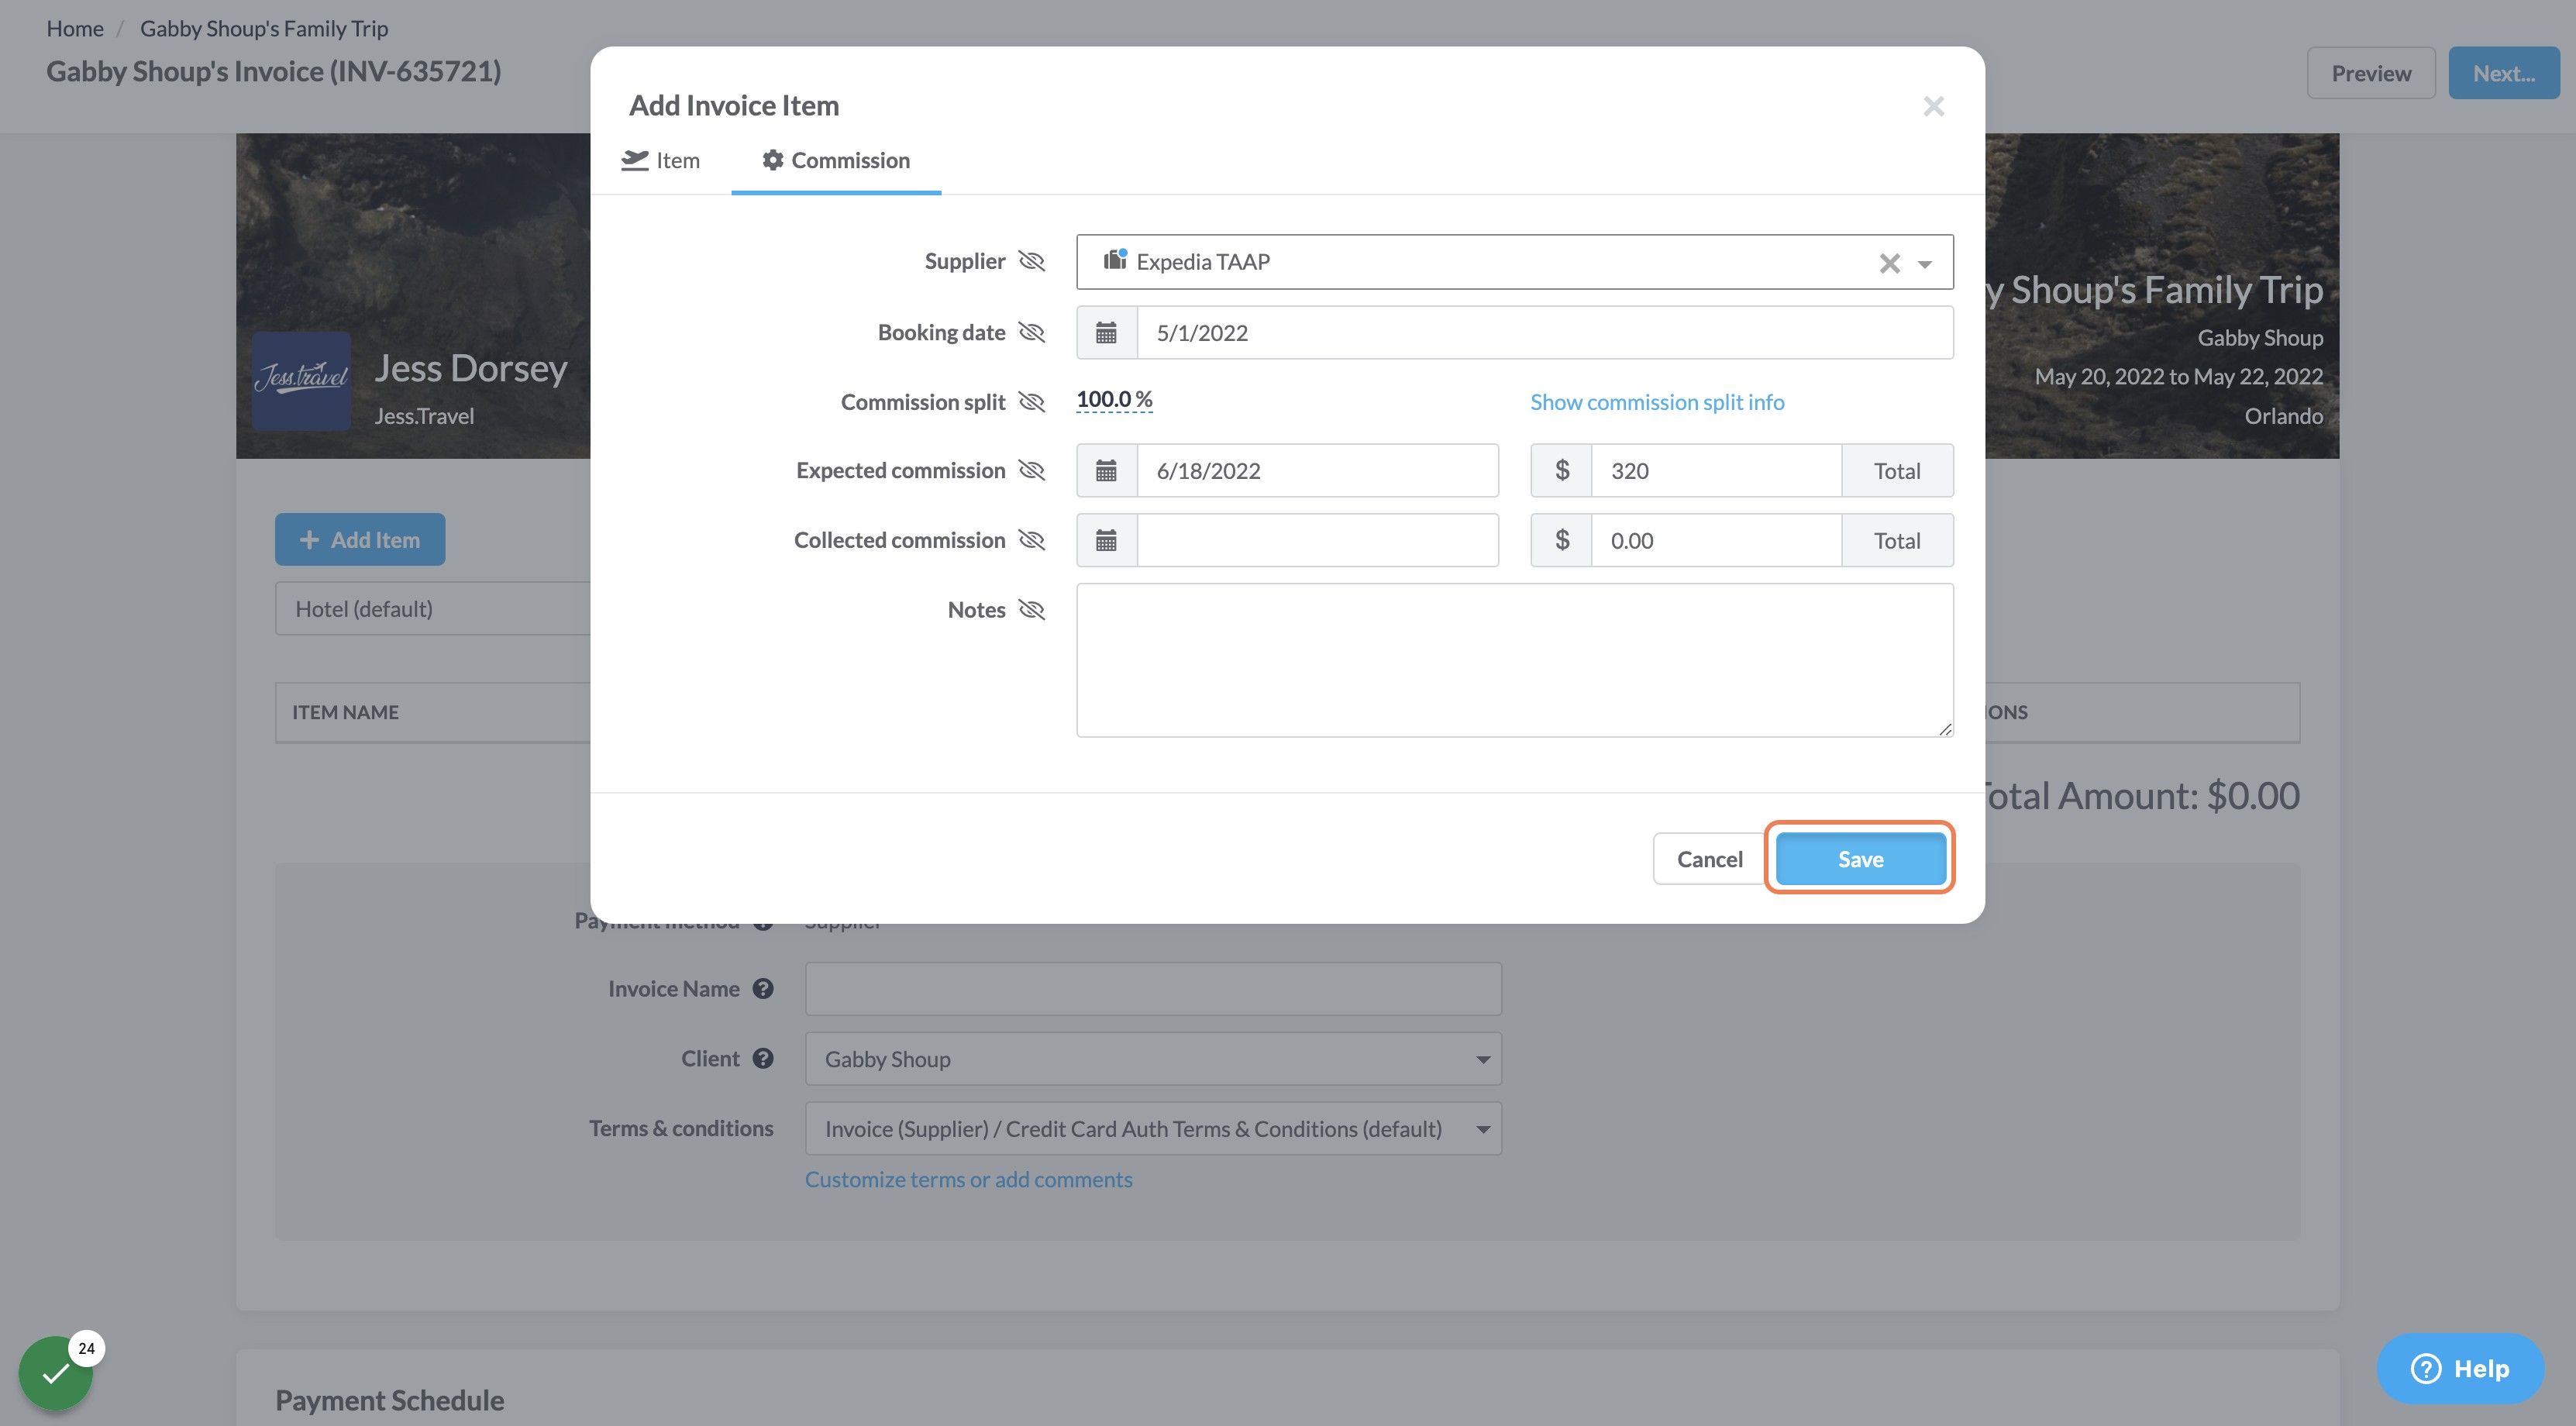Toggle visibility eye icon next to Expected commission
The image size is (2576, 1426).
(x=1031, y=470)
